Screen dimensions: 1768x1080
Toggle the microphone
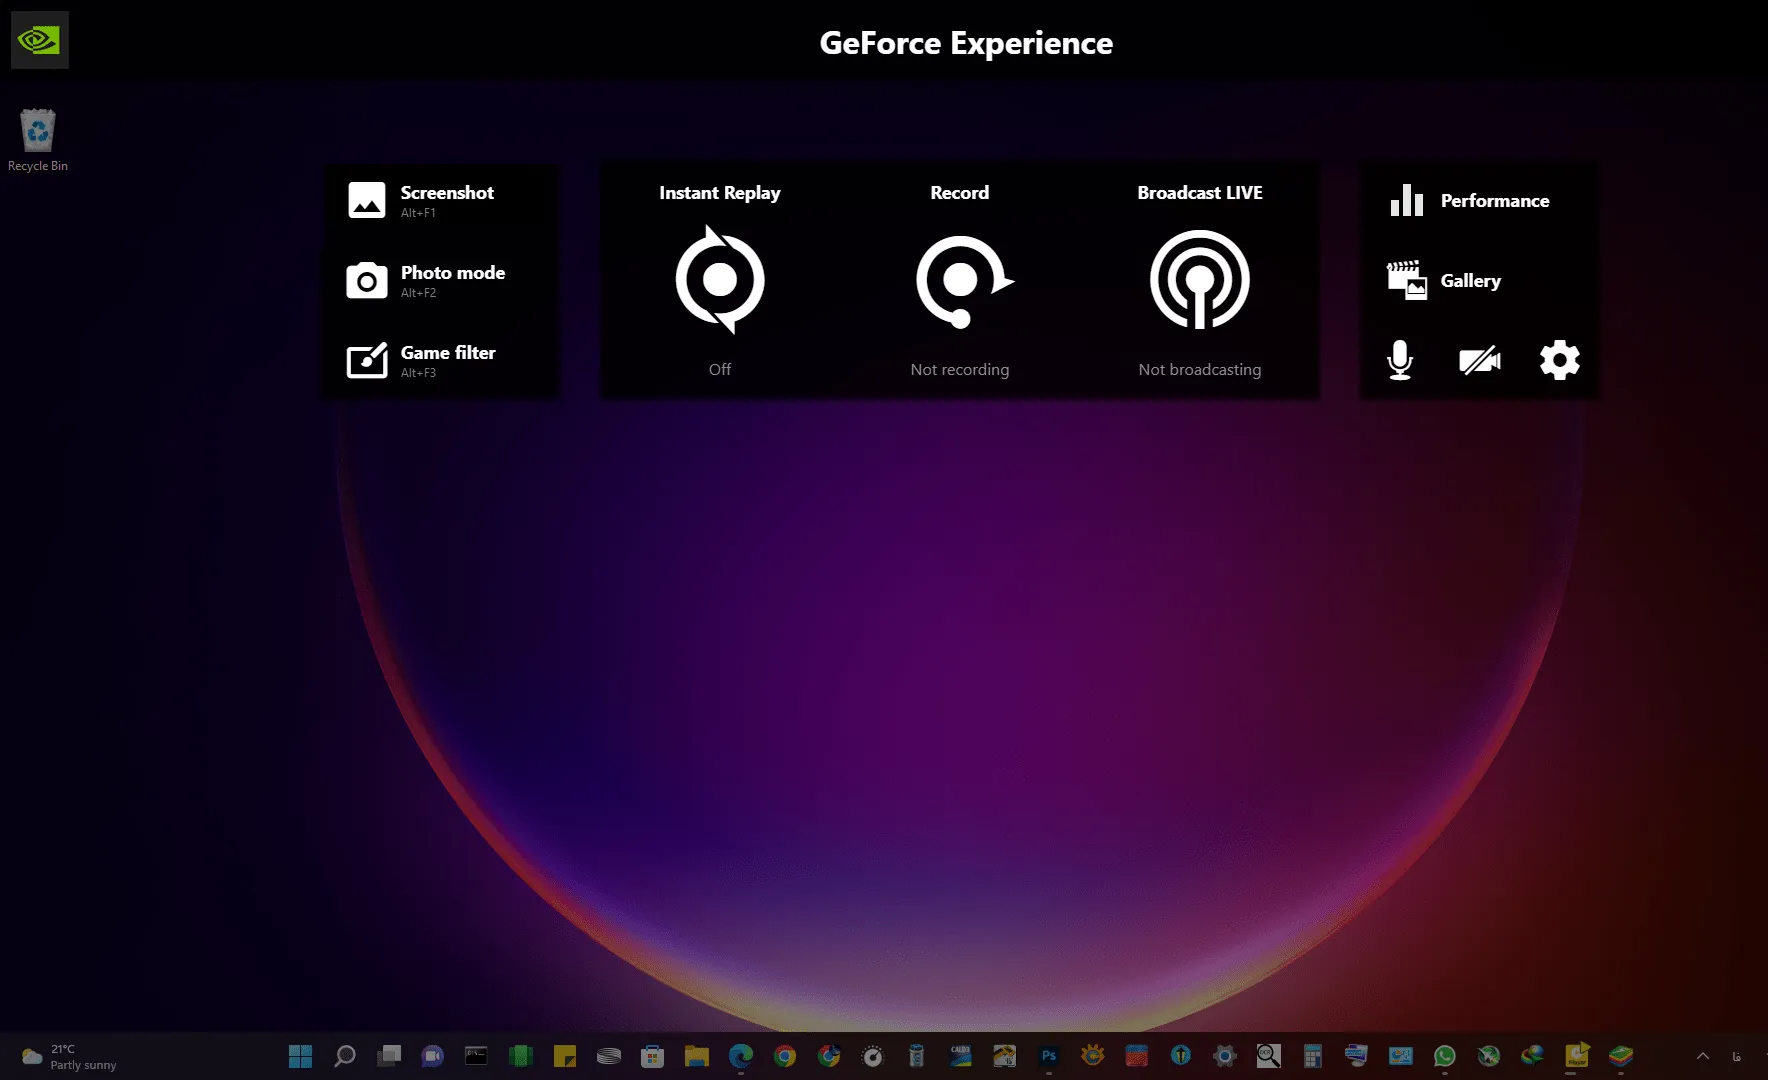pyautogui.click(x=1400, y=360)
